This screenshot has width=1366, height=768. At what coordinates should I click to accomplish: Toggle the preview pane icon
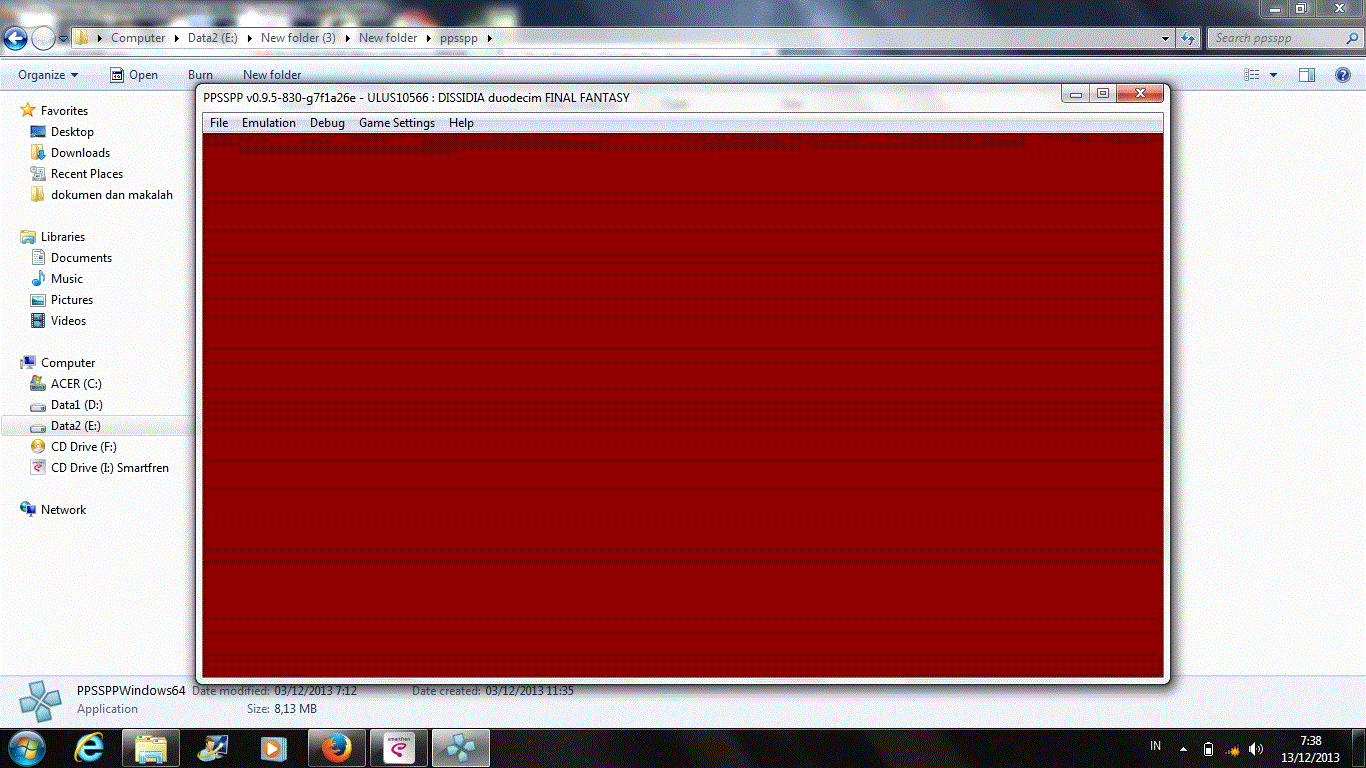[1306, 75]
